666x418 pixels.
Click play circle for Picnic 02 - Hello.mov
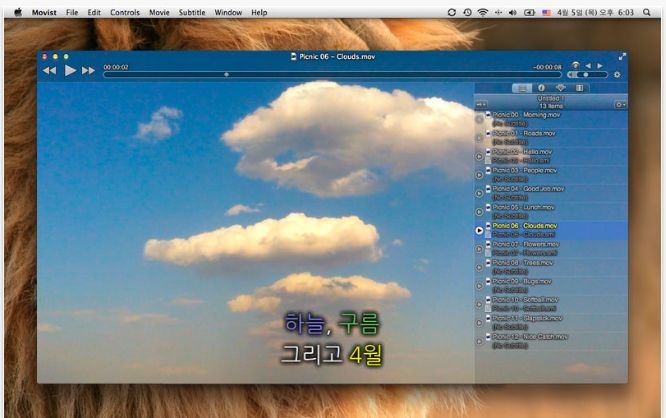pyautogui.click(x=479, y=156)
